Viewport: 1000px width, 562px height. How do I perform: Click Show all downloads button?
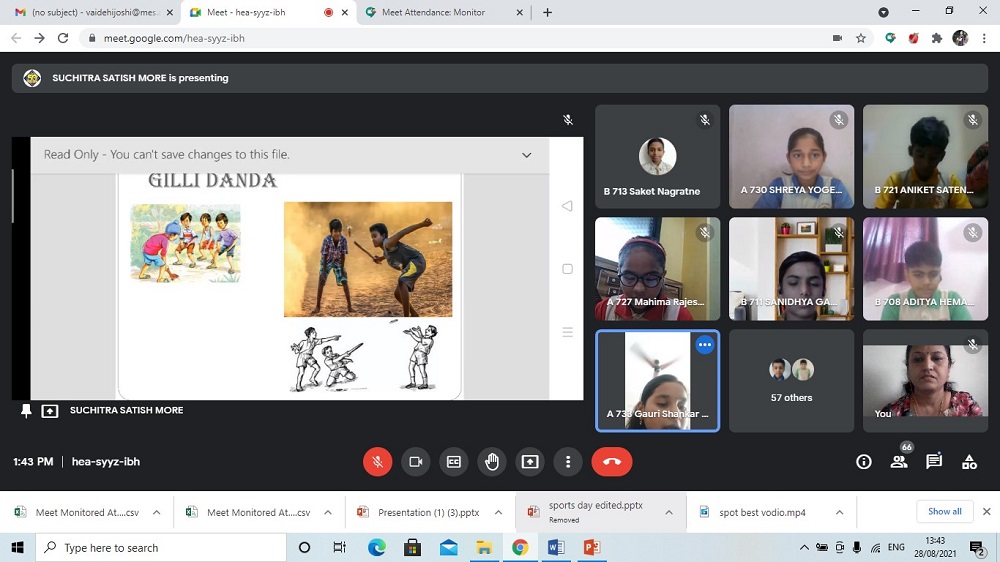click(x=944, y=512)
